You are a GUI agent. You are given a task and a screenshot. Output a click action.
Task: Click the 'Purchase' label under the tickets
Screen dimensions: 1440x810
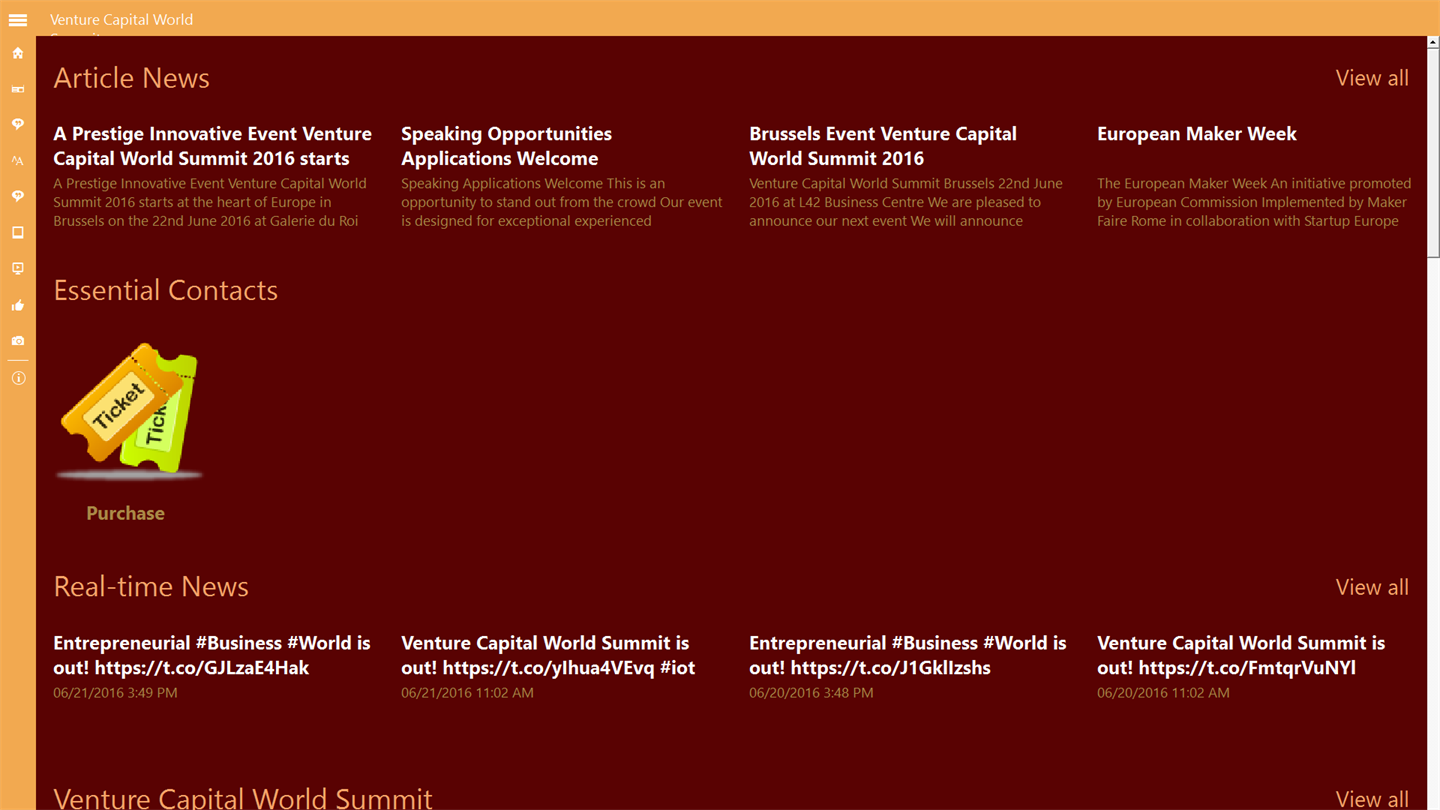click(x=125, y=513)
